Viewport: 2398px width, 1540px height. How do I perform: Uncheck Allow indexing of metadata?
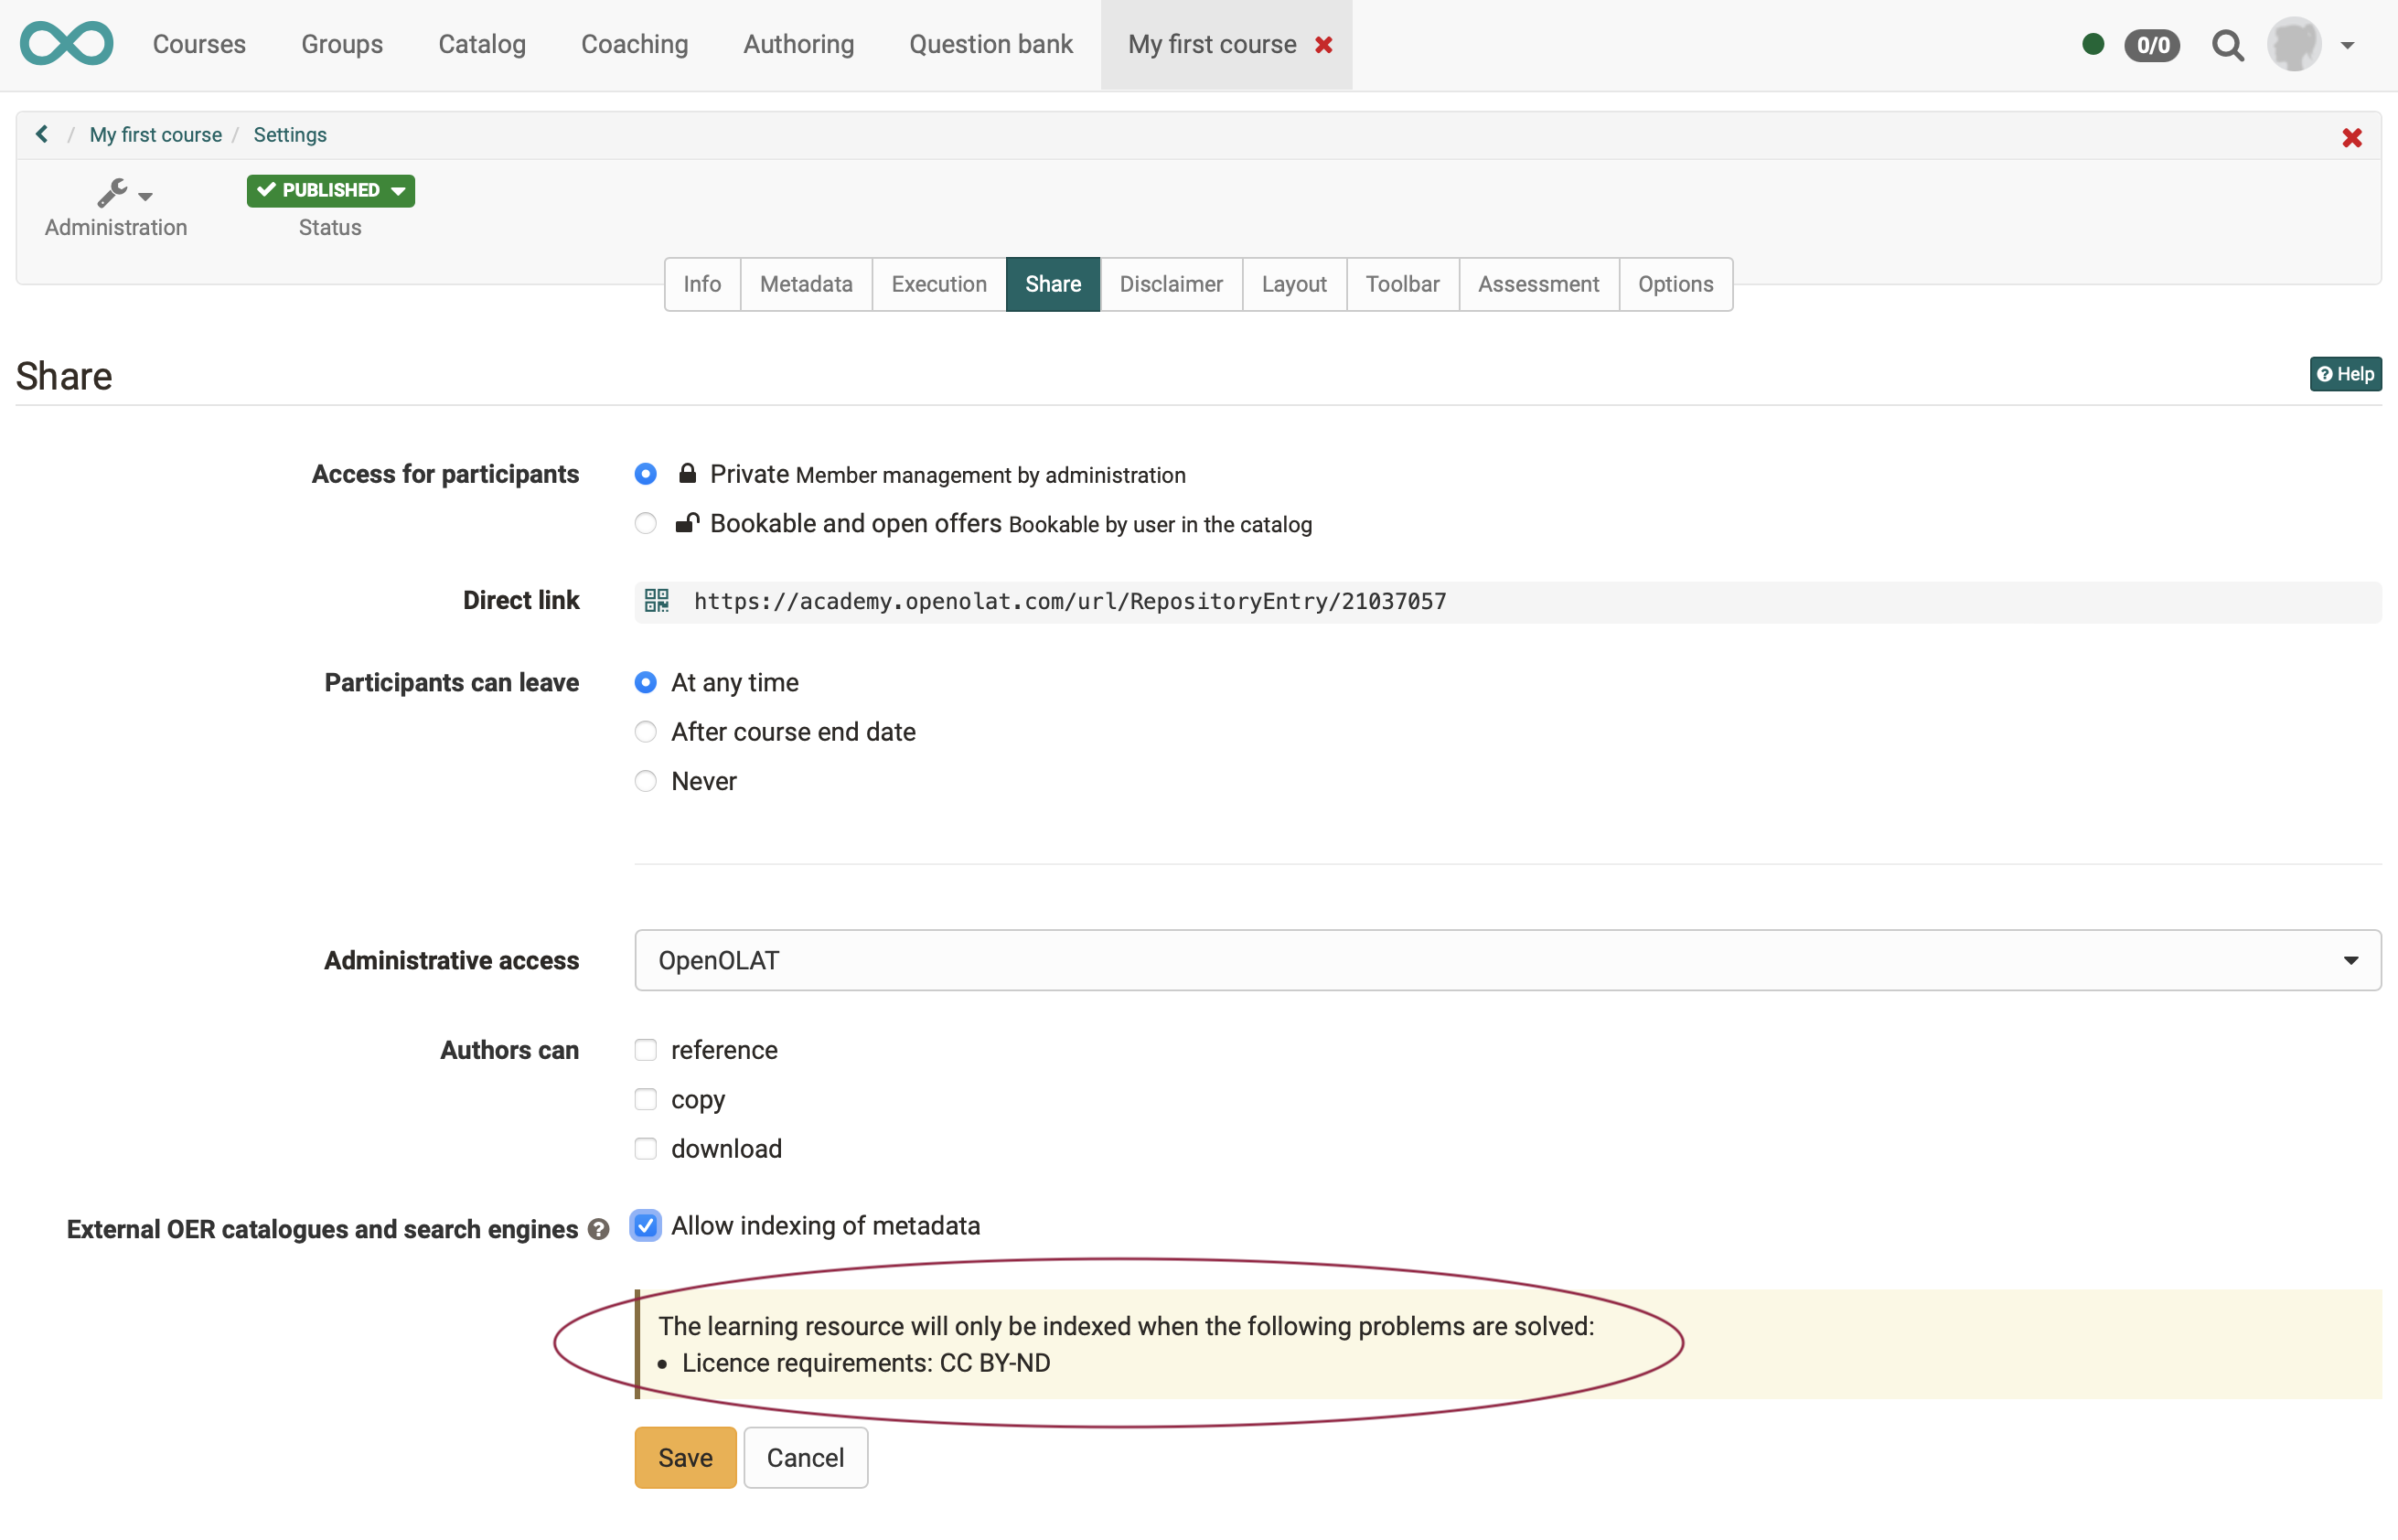click(x=646, y=1226)
